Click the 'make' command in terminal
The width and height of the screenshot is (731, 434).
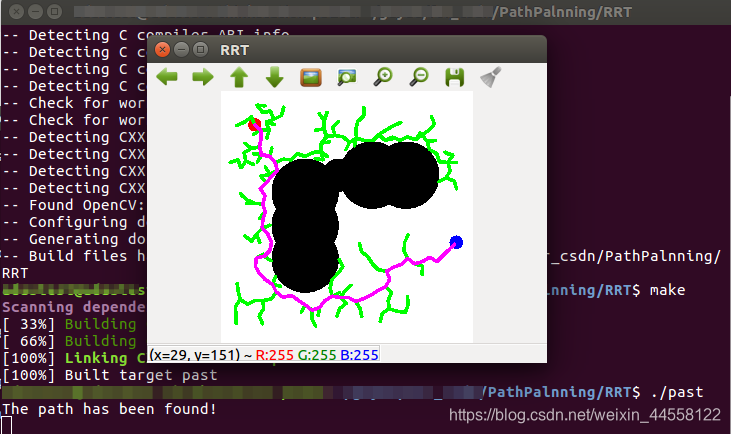point(668,290)
